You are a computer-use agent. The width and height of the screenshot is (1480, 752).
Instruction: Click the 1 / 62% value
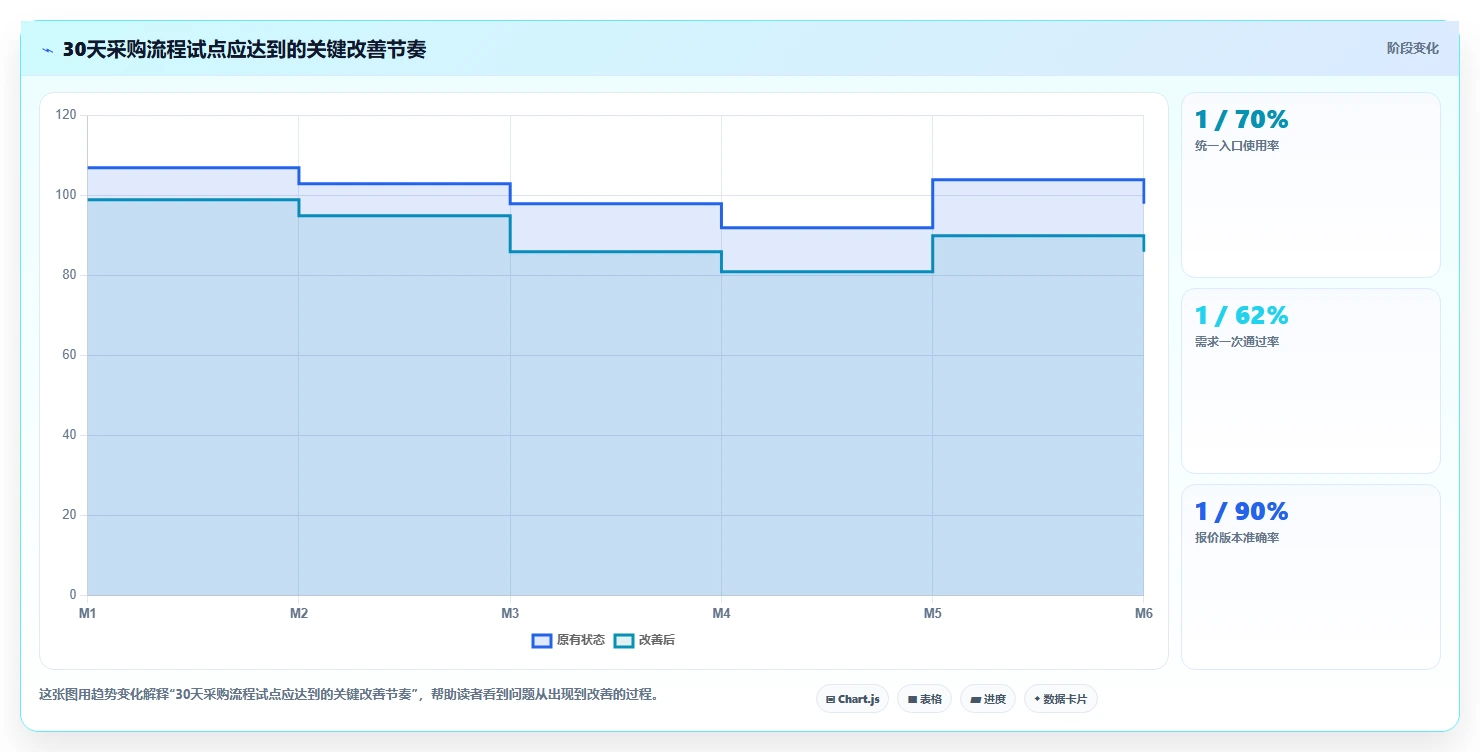point(1241,315)
